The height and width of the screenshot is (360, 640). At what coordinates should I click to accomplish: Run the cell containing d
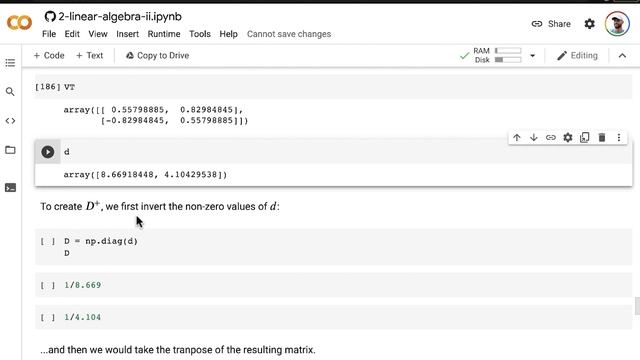click(48, 152)
